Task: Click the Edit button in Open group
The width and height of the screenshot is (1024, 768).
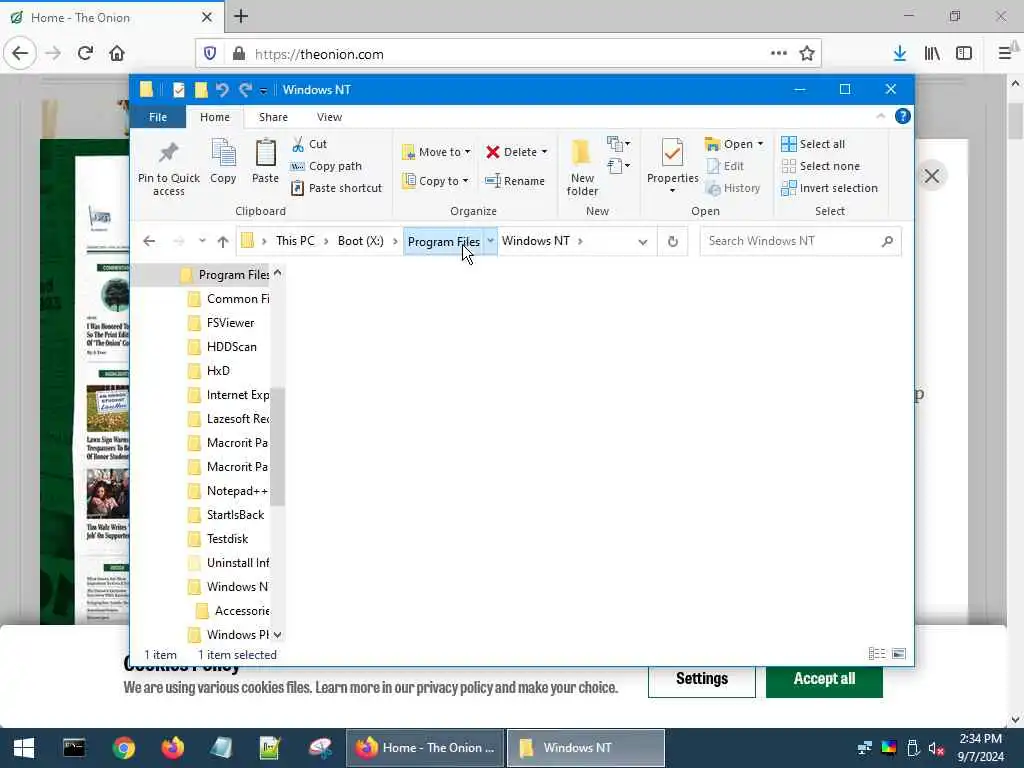Action: pyautogui.click(x=724, y=166)
